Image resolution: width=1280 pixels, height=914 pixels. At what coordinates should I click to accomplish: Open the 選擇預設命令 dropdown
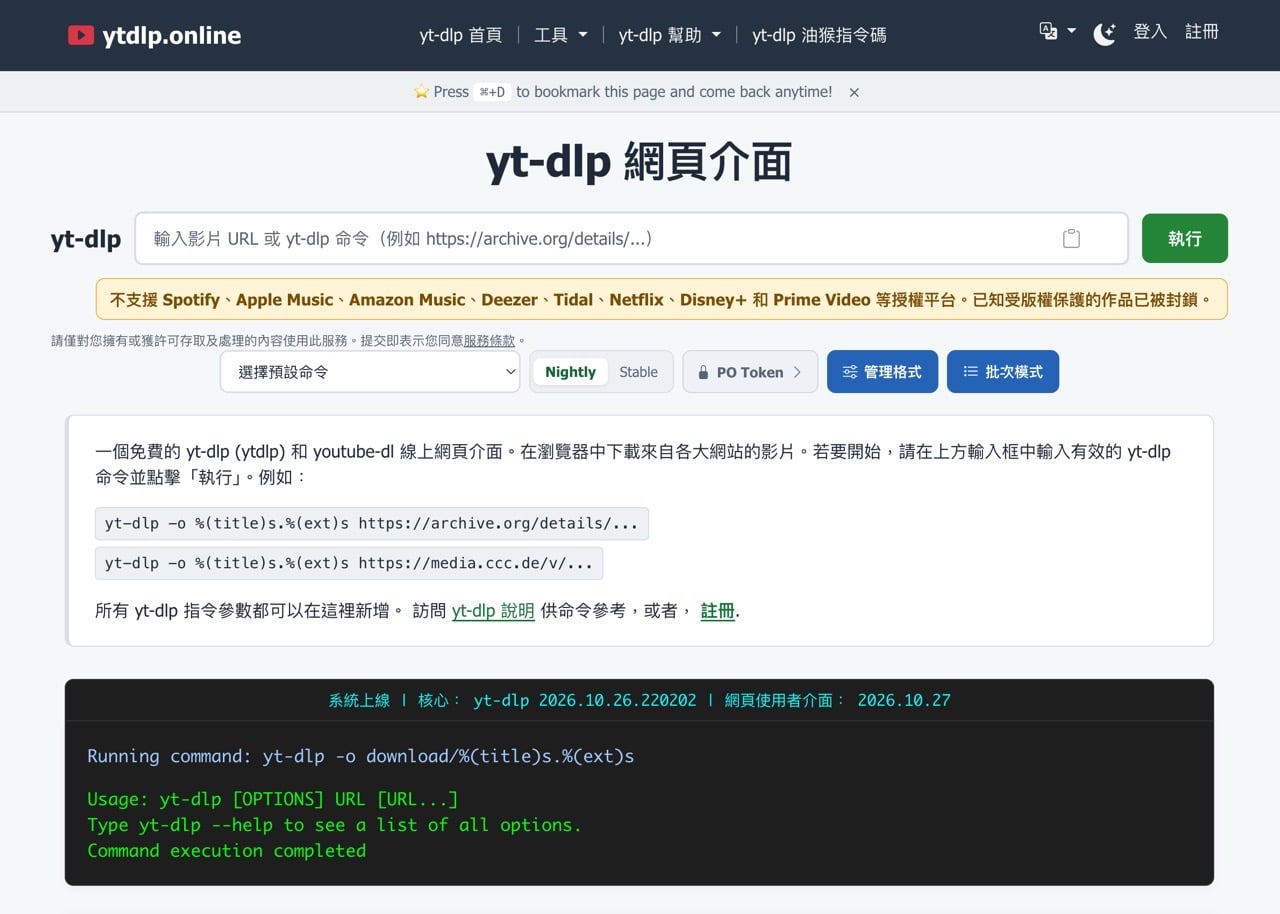[370, 372]
